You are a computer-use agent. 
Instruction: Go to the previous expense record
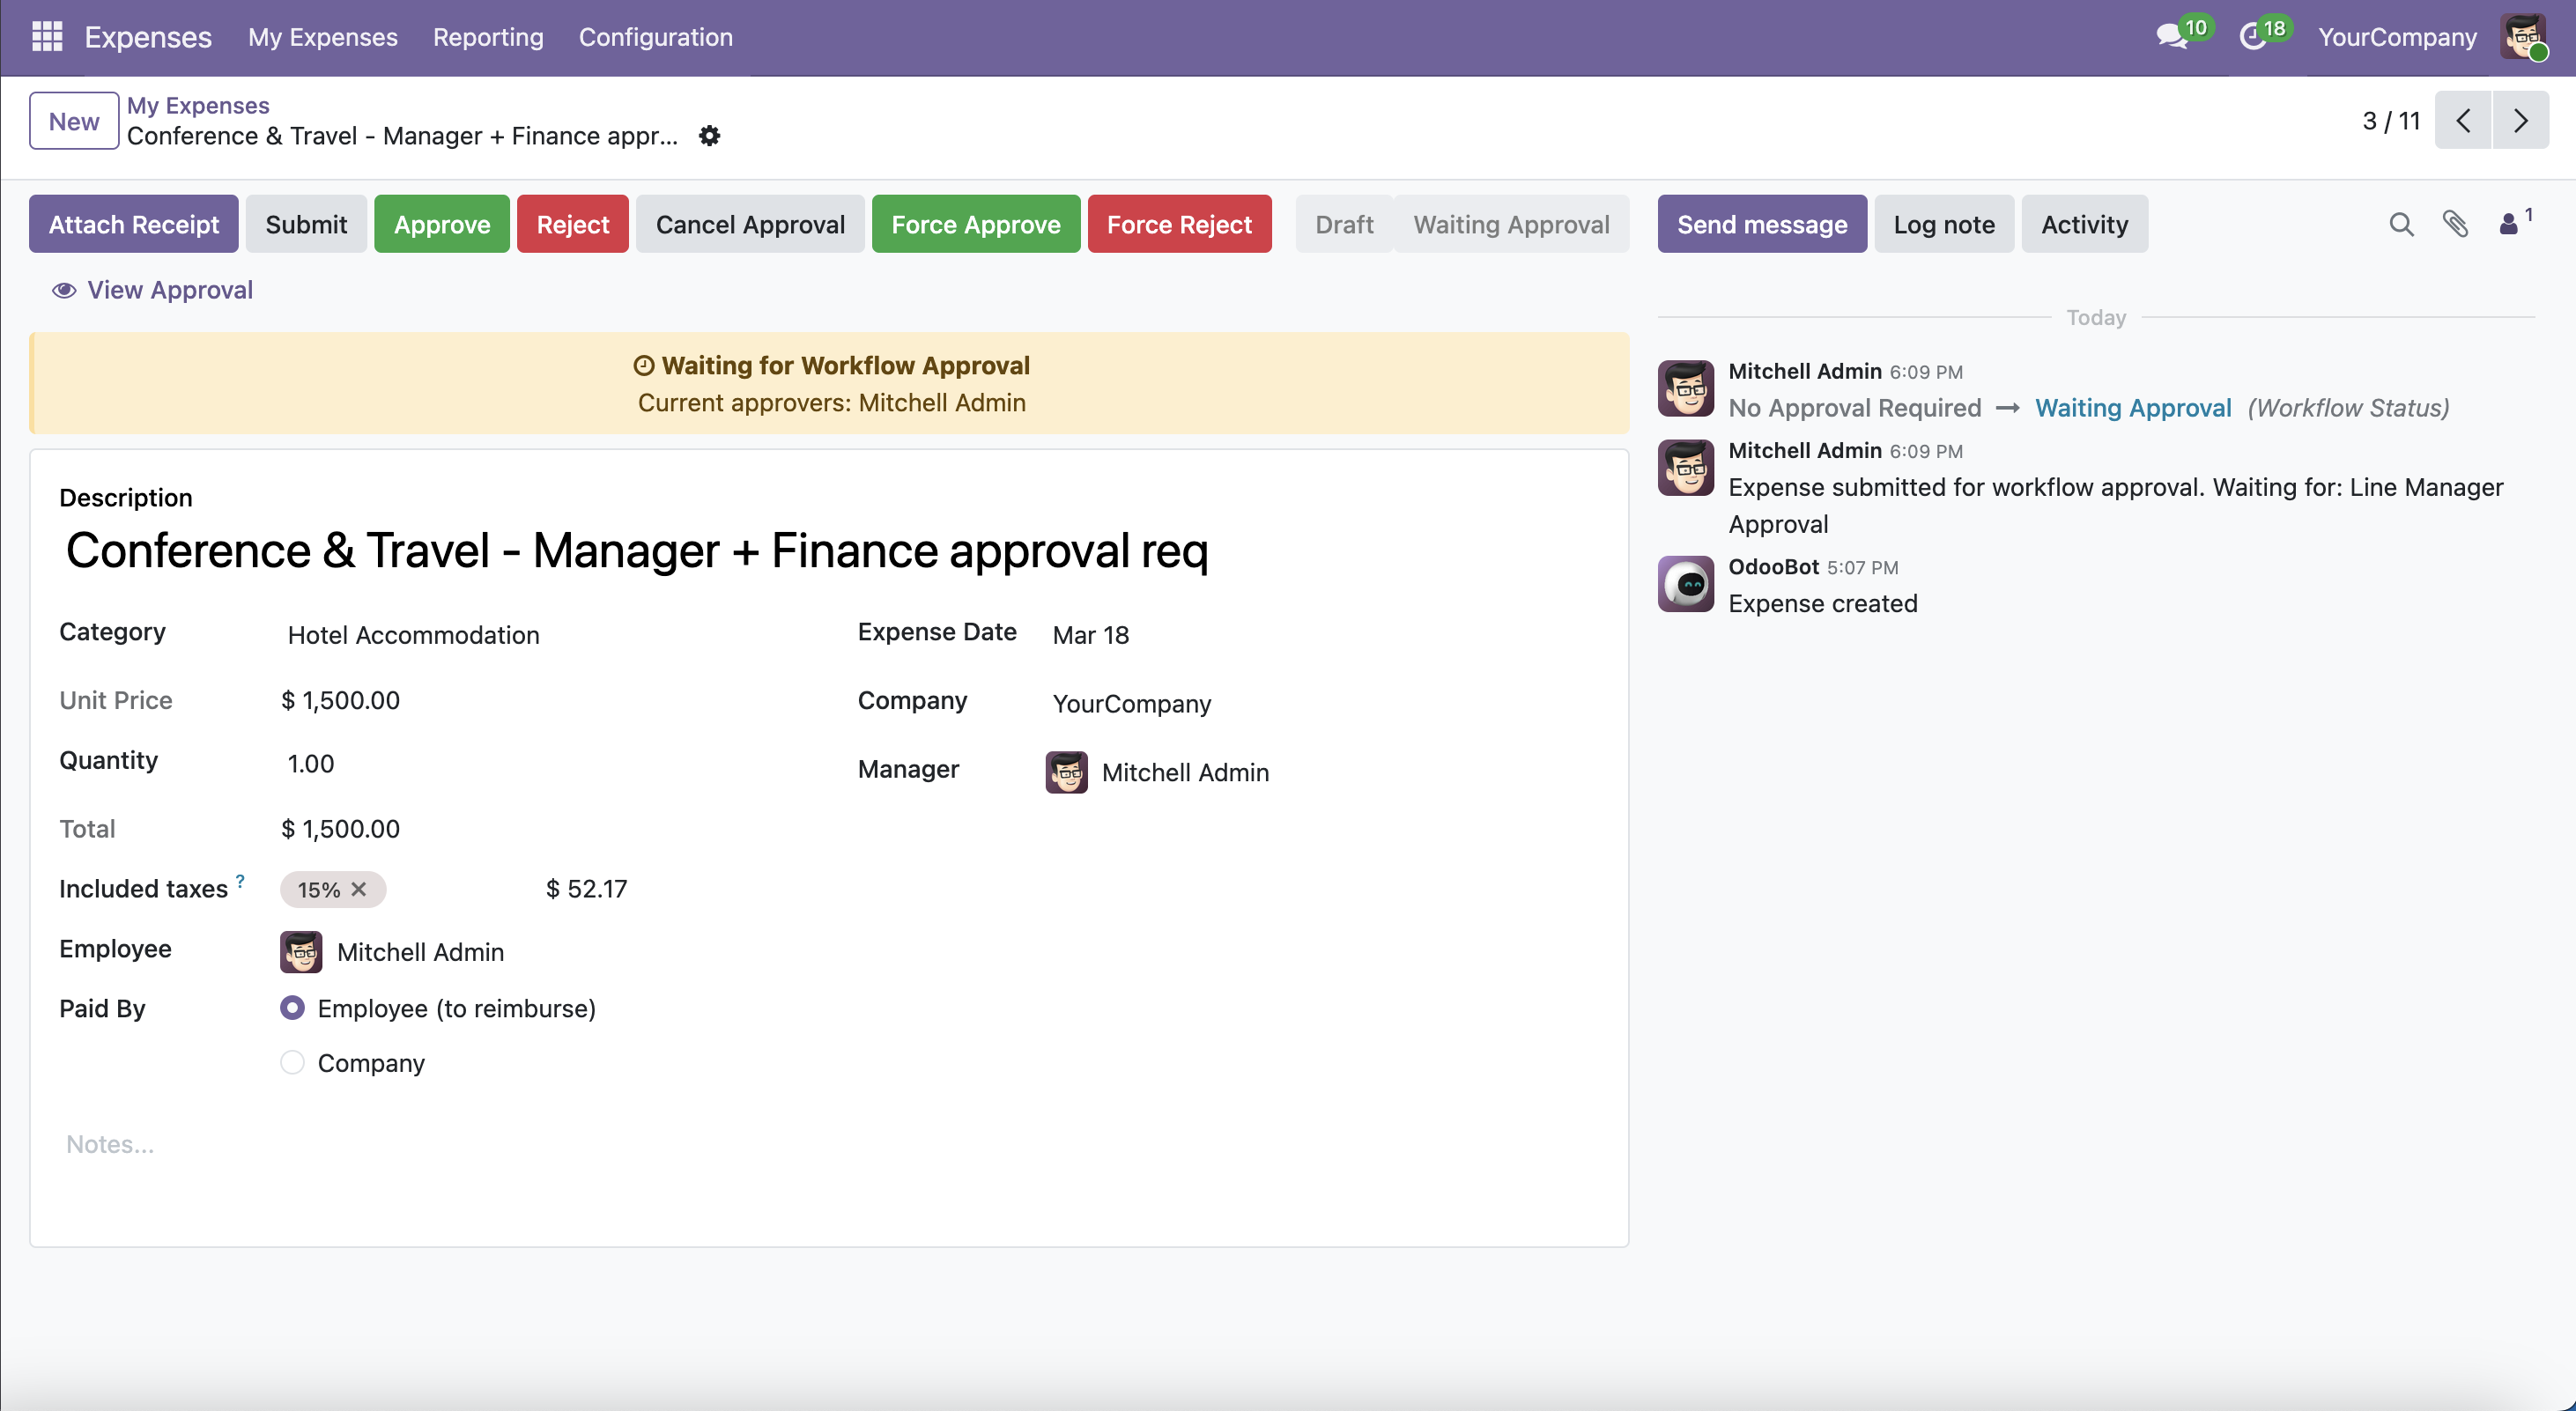2463,120
